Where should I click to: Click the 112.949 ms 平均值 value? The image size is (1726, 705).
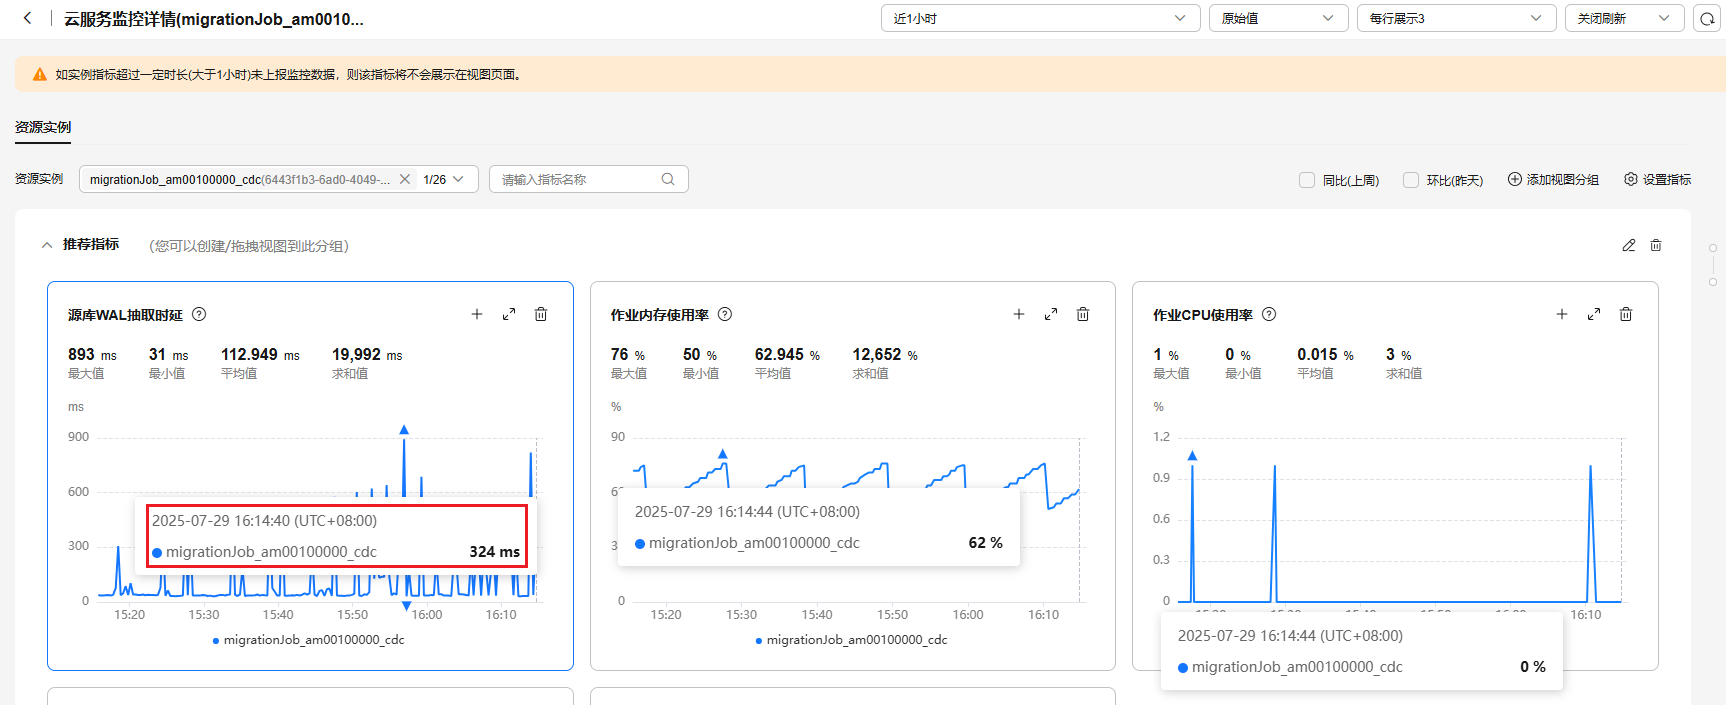260,355
